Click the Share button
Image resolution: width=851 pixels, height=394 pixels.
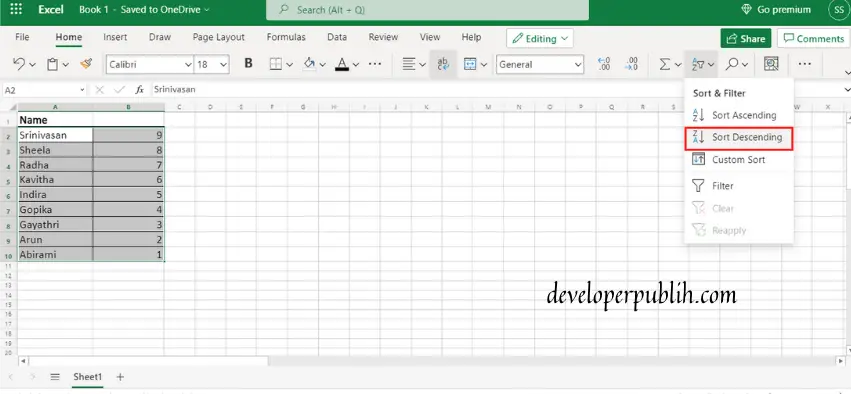[x=746, y=39]
